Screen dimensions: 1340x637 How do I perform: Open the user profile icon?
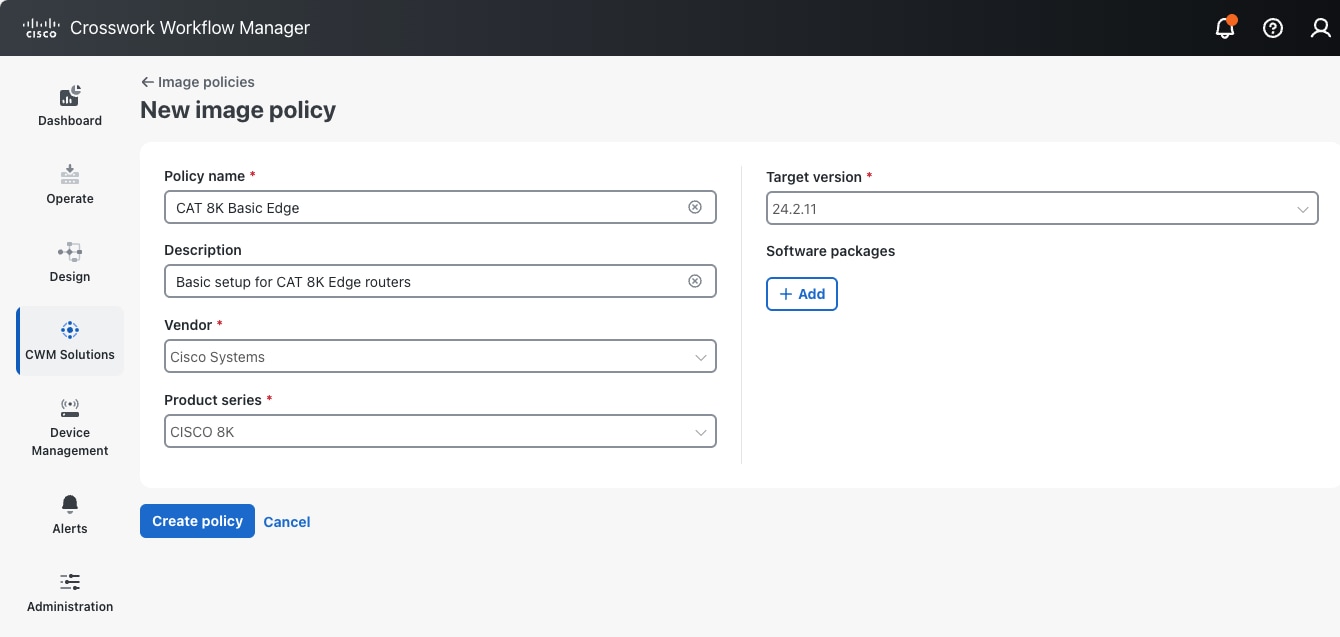point(1321,28)
